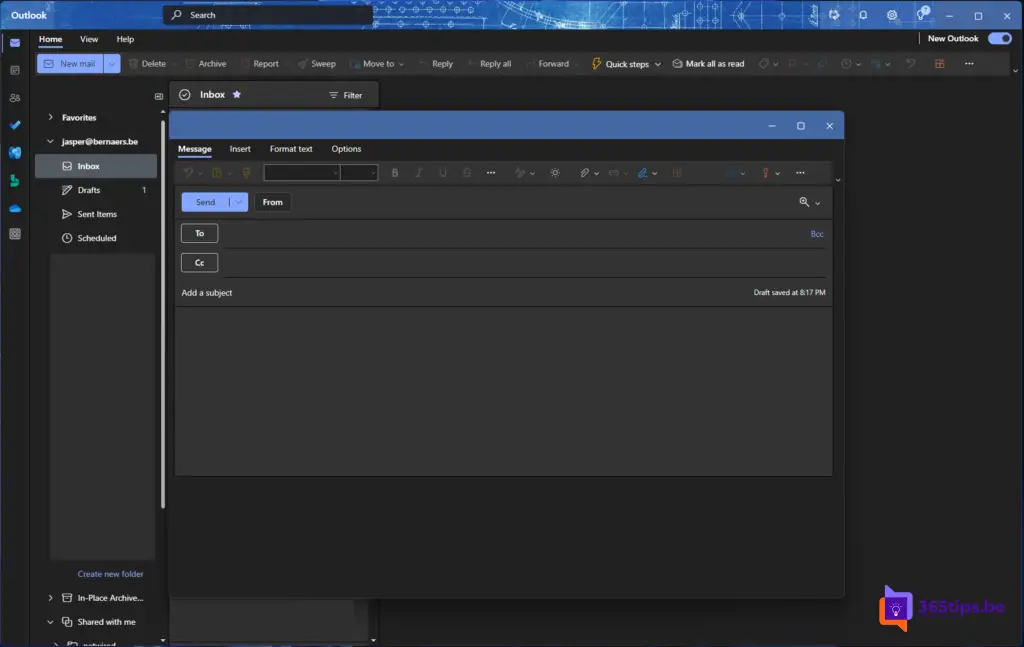The height and width of the screenshot is (647, 1024).
Task: Toggle the Inbox favorite star
Action: pyautogui.click(x=237, y=95)
